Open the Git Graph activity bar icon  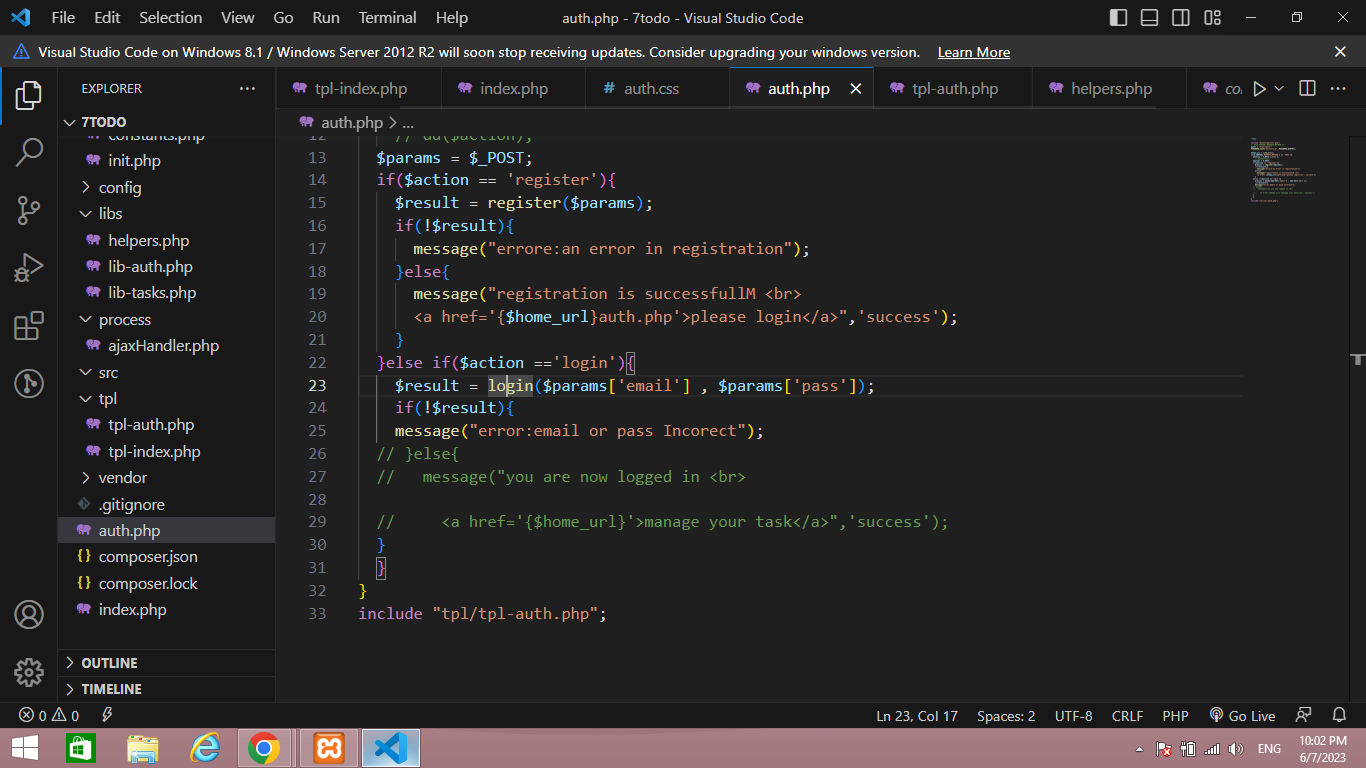pos(28,383)
